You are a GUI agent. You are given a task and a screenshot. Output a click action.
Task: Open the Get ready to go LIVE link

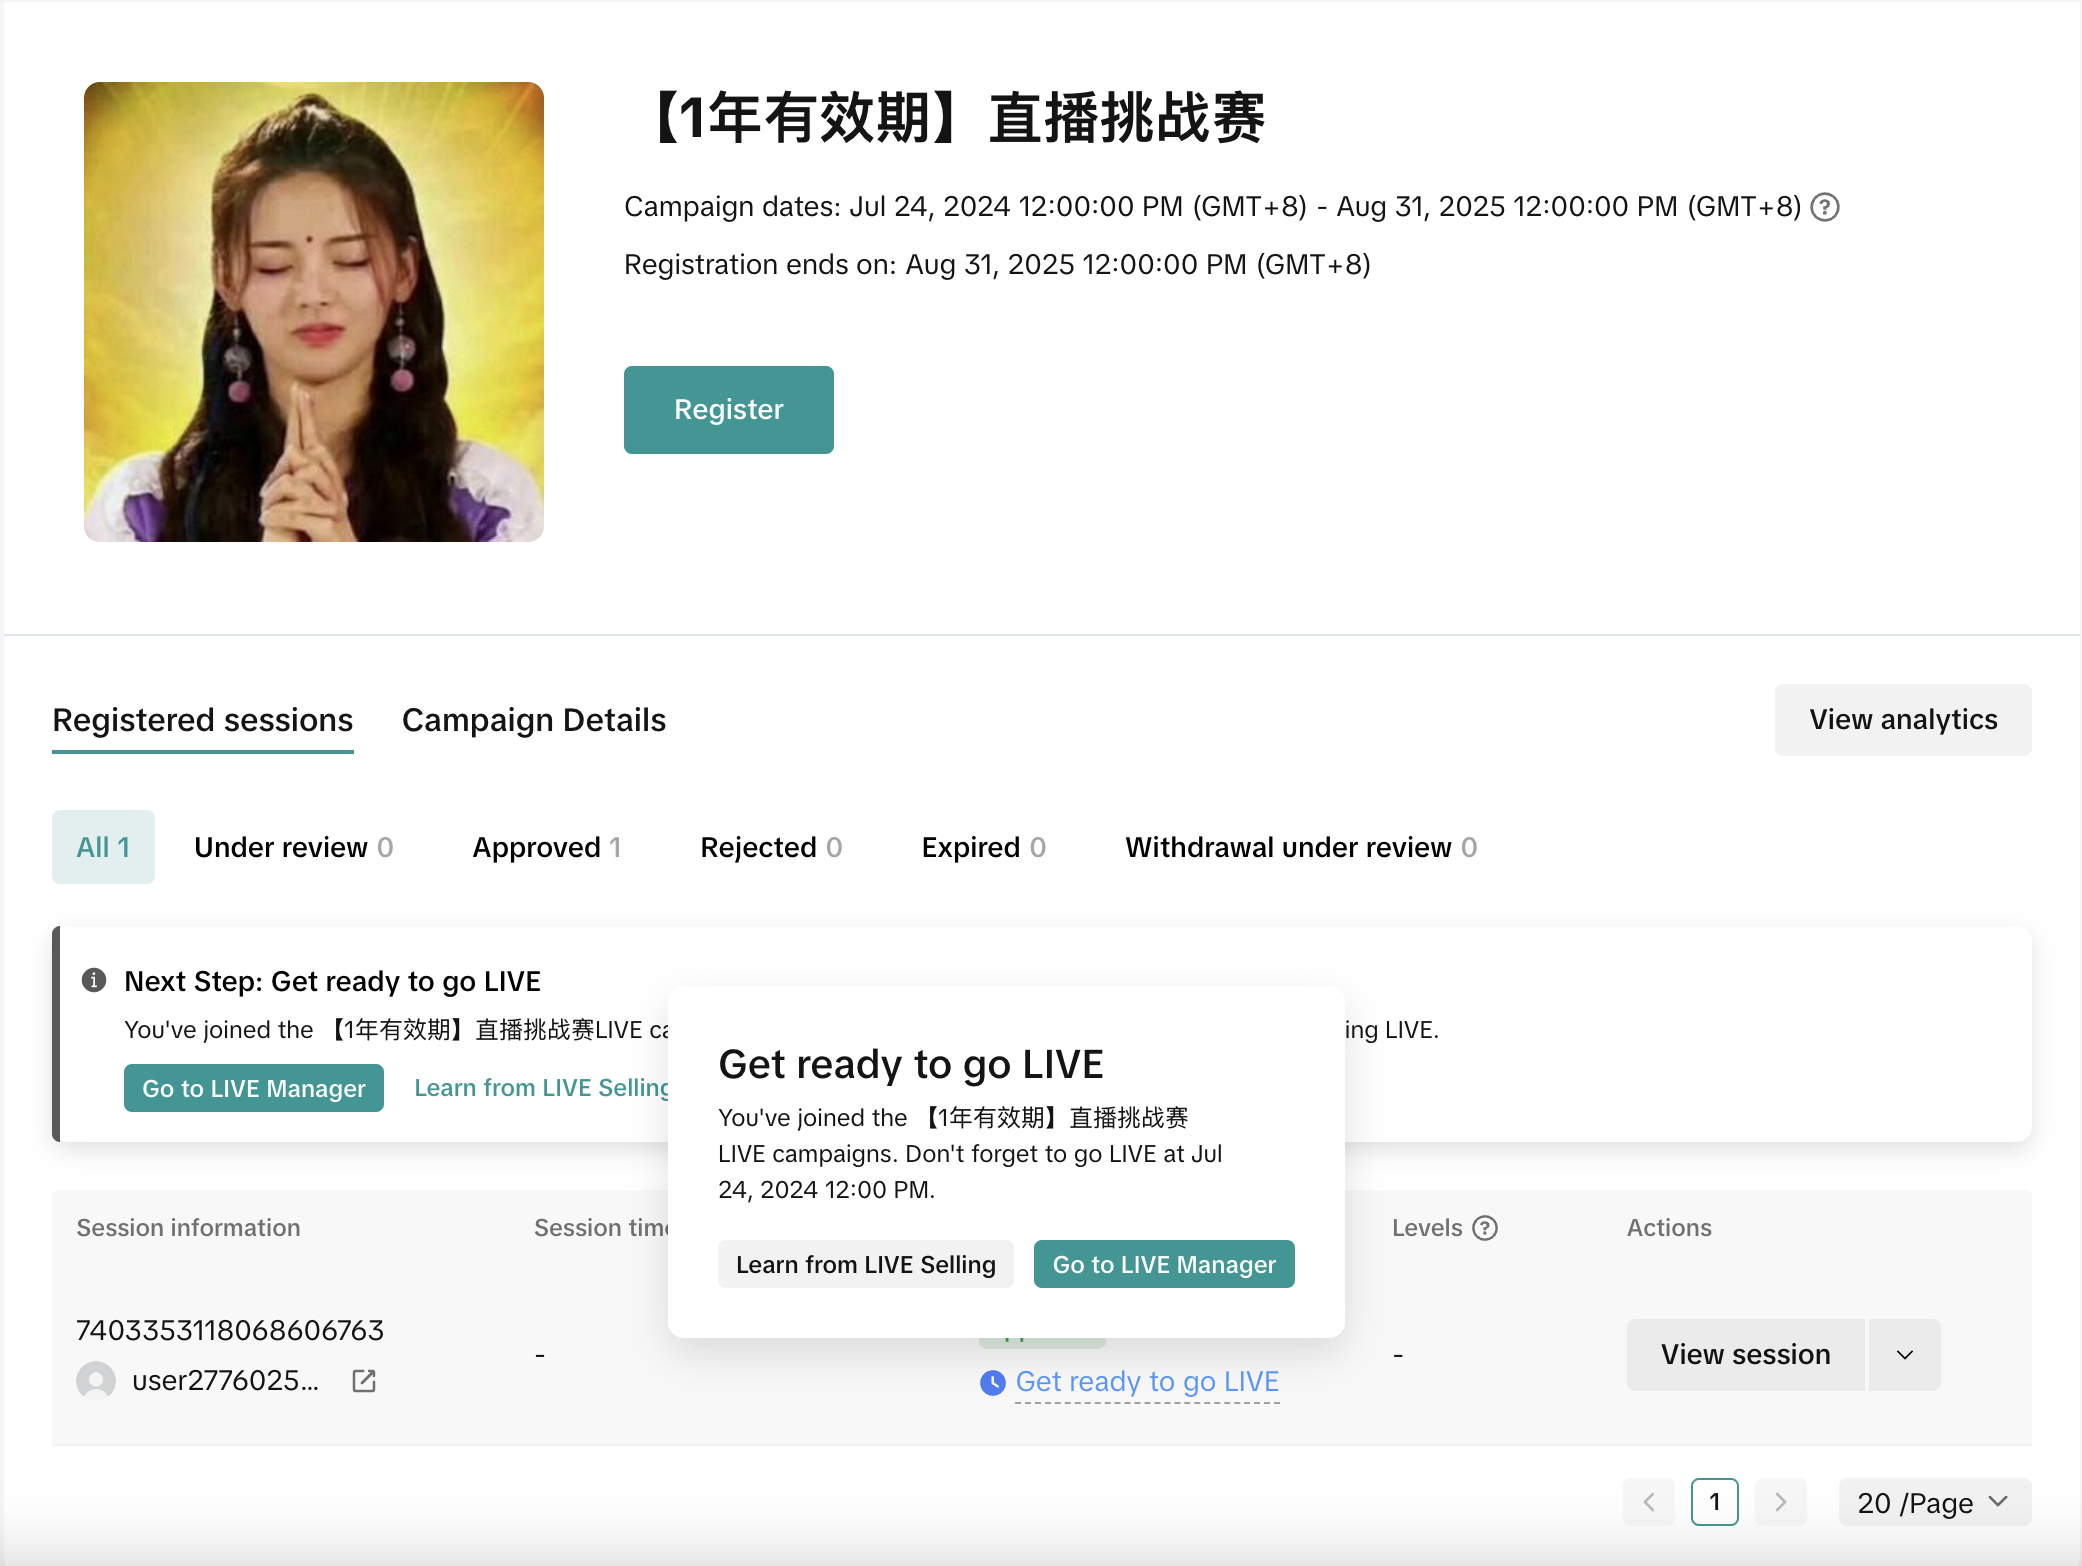click(x=1147, y=1382)
